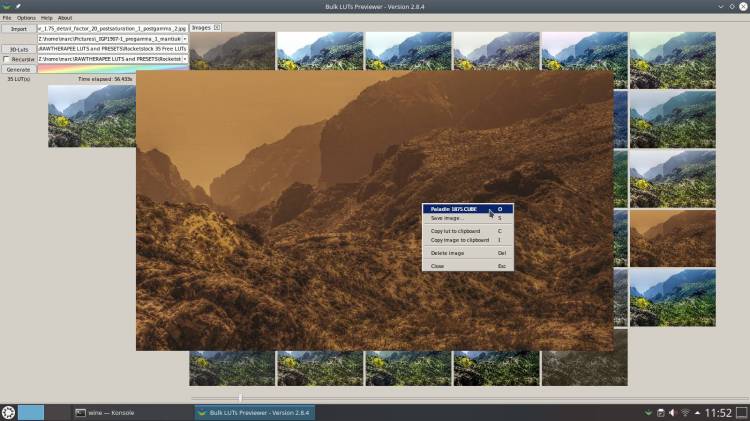Switch to the highlighted virtual desktop pager
Viewport: 750px width, 421px height.
click(x=31, y=412)
